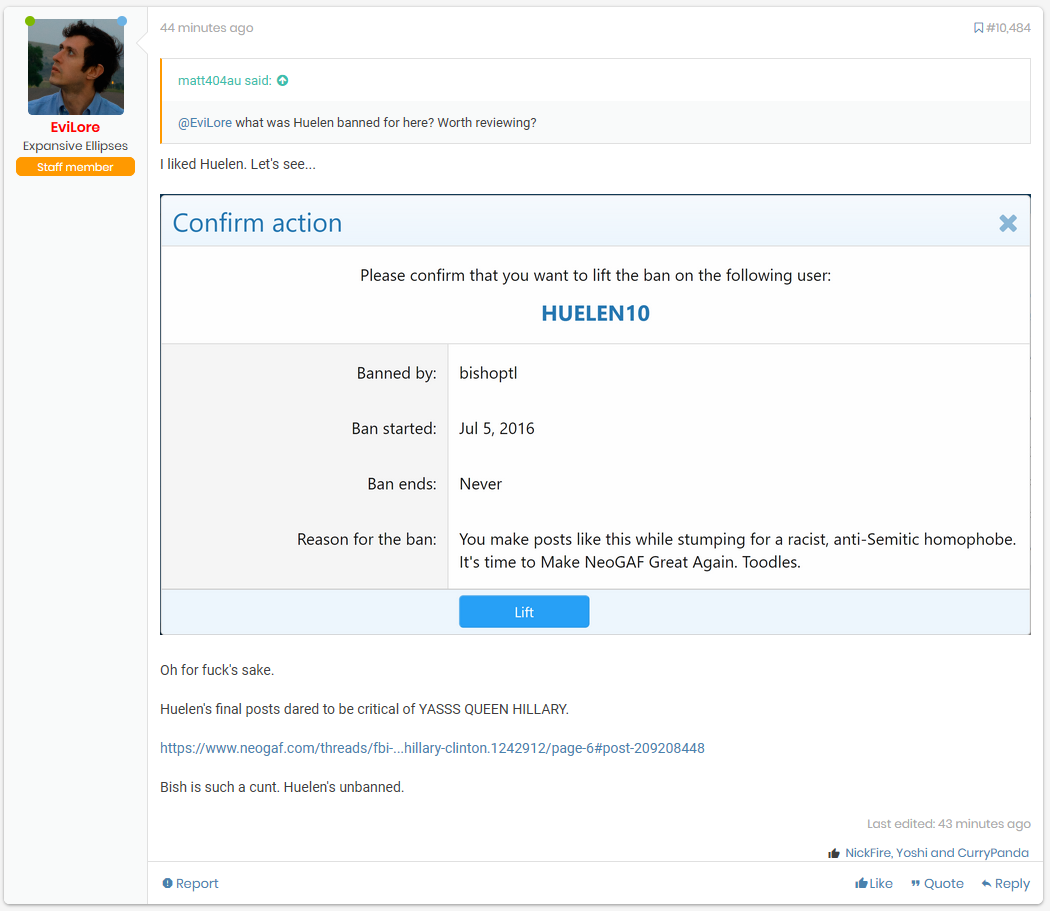Click the 'Never' ban end value
Image resolution: width=1050 pixels, height=911 pixels.
coord(480,484)
